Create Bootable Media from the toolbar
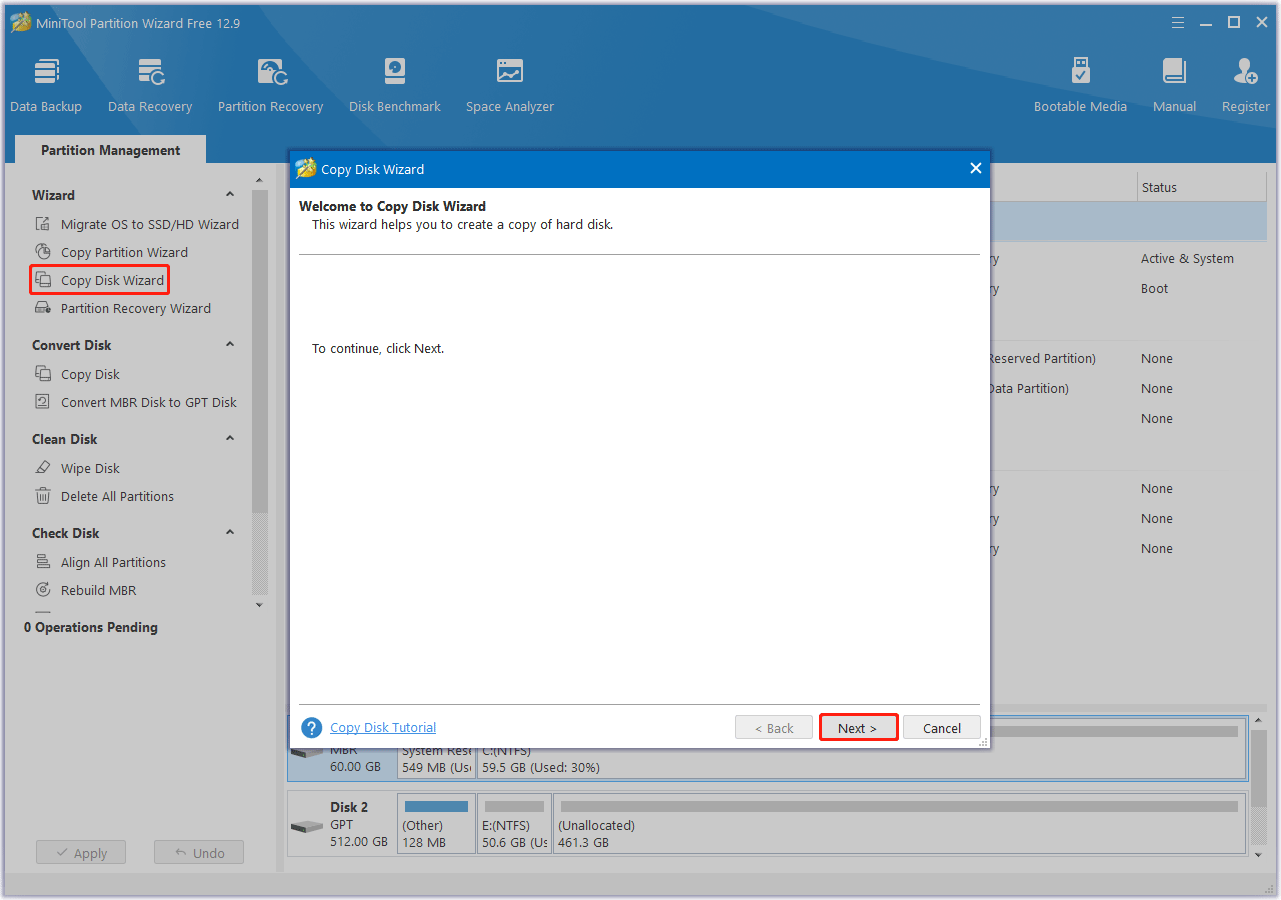 coord(1080,86)
